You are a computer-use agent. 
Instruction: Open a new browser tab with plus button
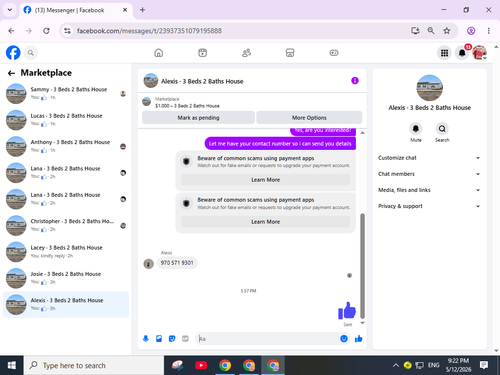(142, 10)
